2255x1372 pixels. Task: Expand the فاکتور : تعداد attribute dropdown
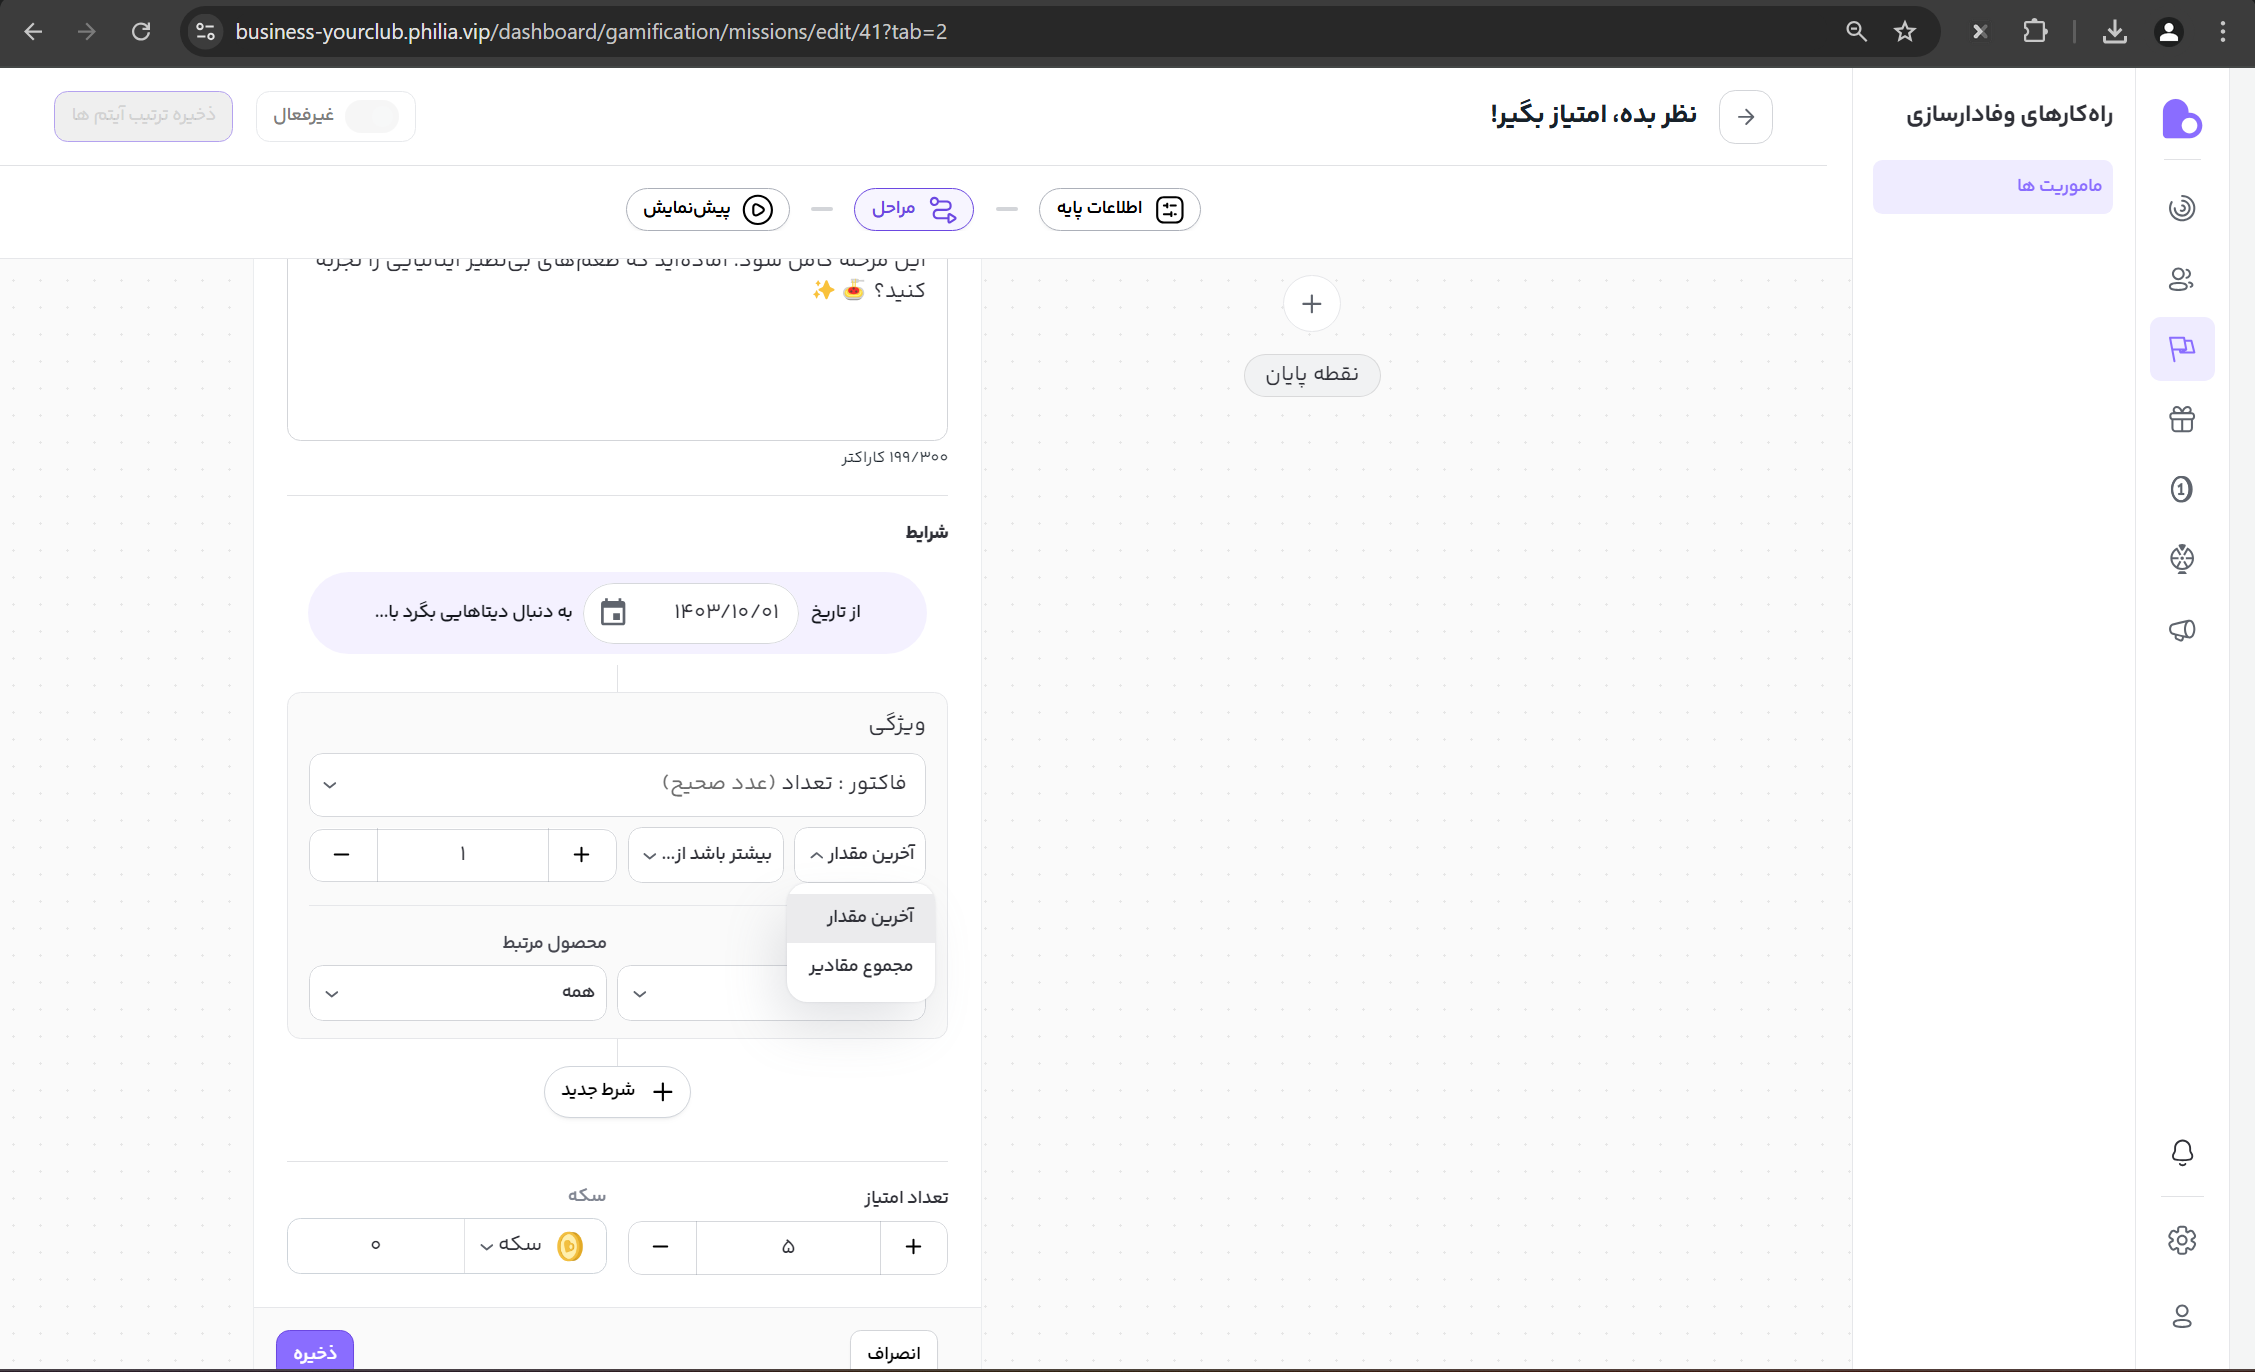pyautogui.click(x=617, y=784)
